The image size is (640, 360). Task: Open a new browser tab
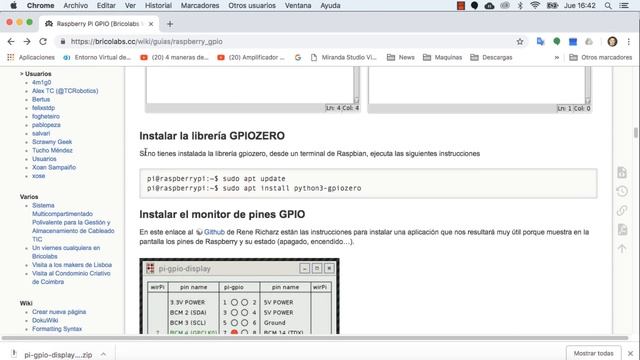tap(170, 24)
